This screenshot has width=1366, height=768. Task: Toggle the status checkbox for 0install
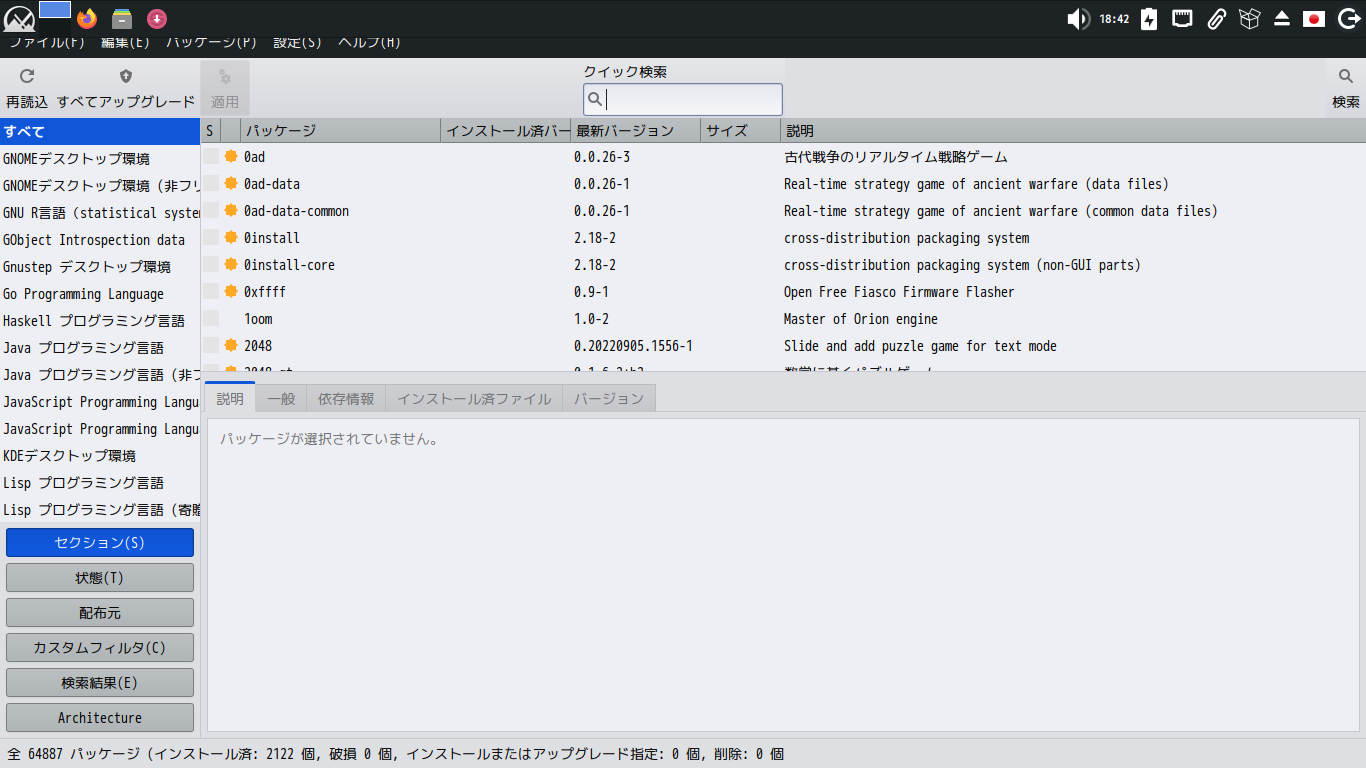coord(211,238)
